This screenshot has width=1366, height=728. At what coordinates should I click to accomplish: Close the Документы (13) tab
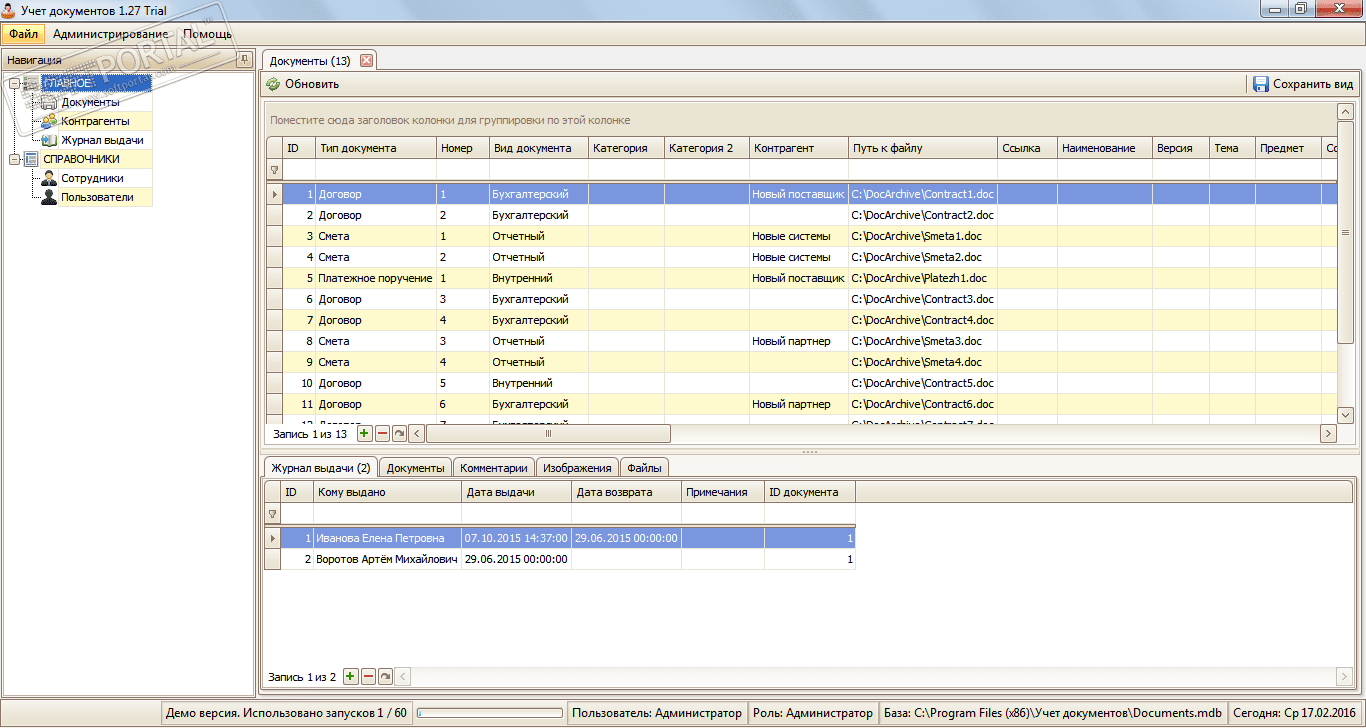click(x=366, y=60)
